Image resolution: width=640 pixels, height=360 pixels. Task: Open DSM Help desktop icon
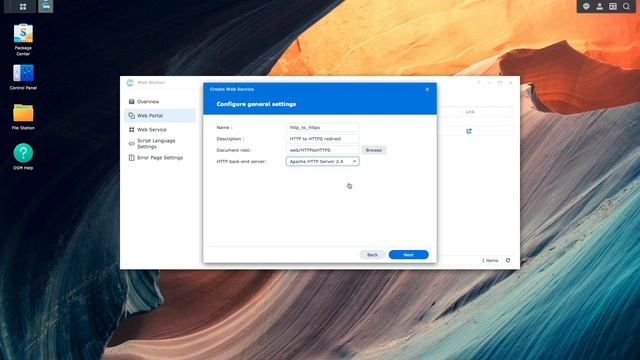[23, 157]
